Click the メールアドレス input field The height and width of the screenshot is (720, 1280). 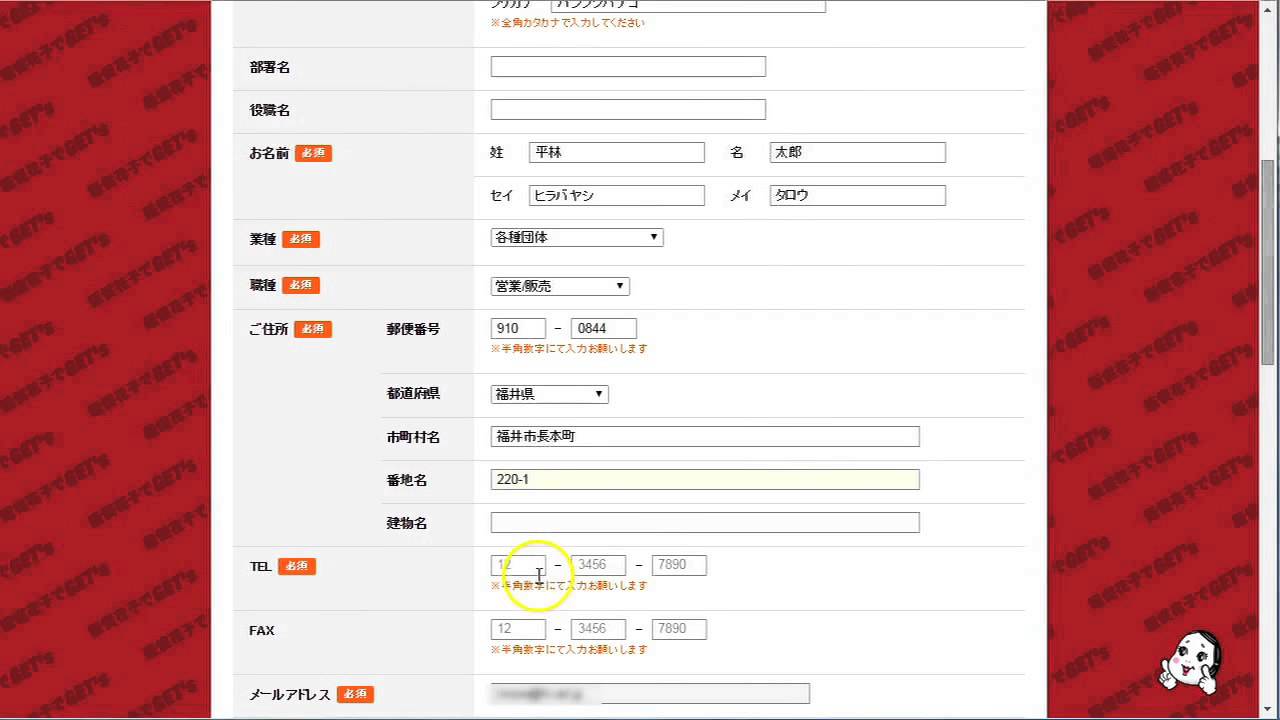pos(650,693)
